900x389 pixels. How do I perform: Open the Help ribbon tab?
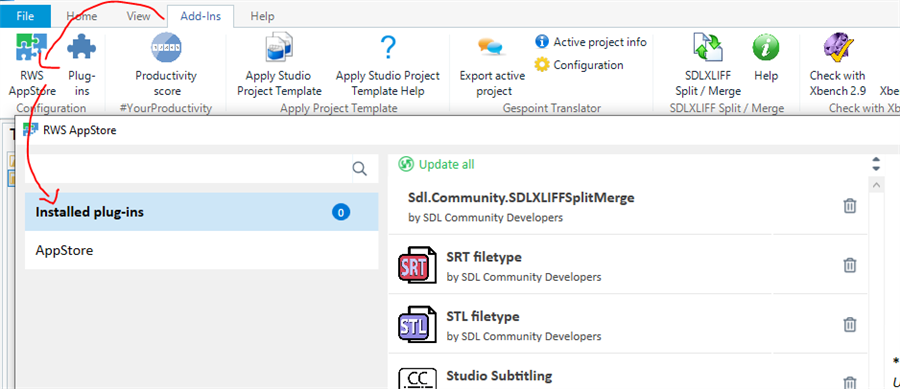click(262, 16)
